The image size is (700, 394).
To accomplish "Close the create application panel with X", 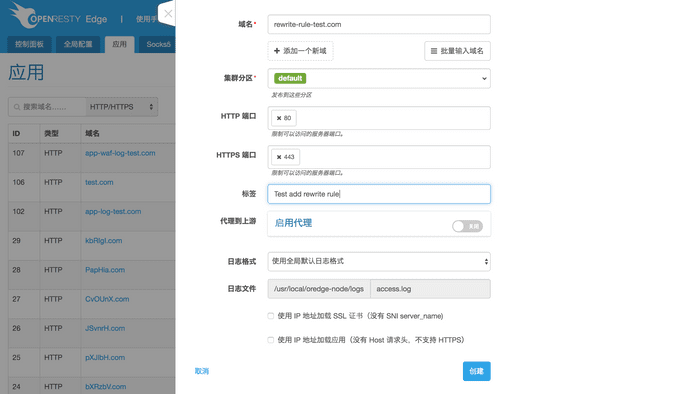I will tap(168, 13).
